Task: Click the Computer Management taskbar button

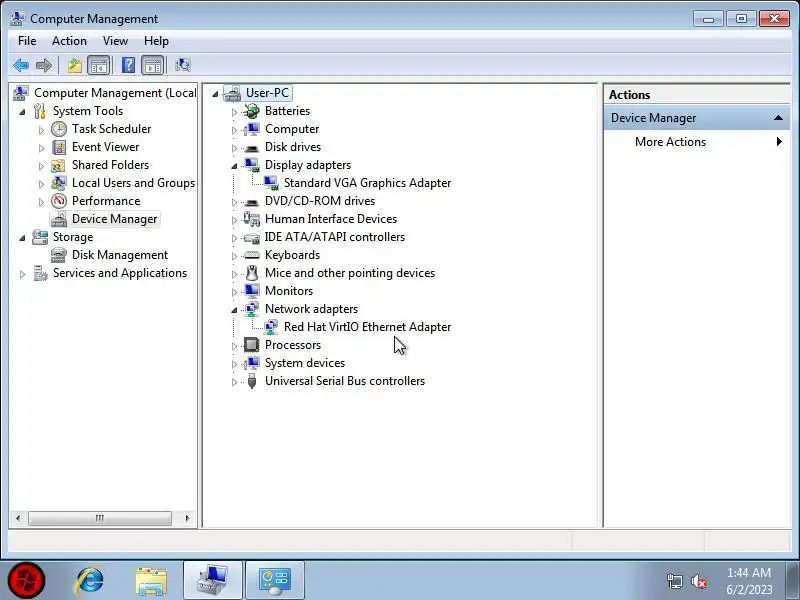Action: (x=213, y=580)
